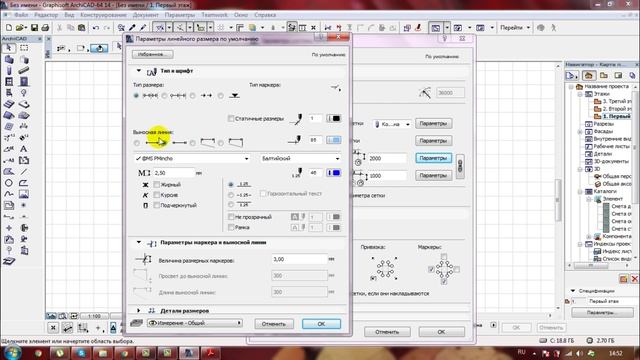Select the Window tool in the toolbox

9,82
